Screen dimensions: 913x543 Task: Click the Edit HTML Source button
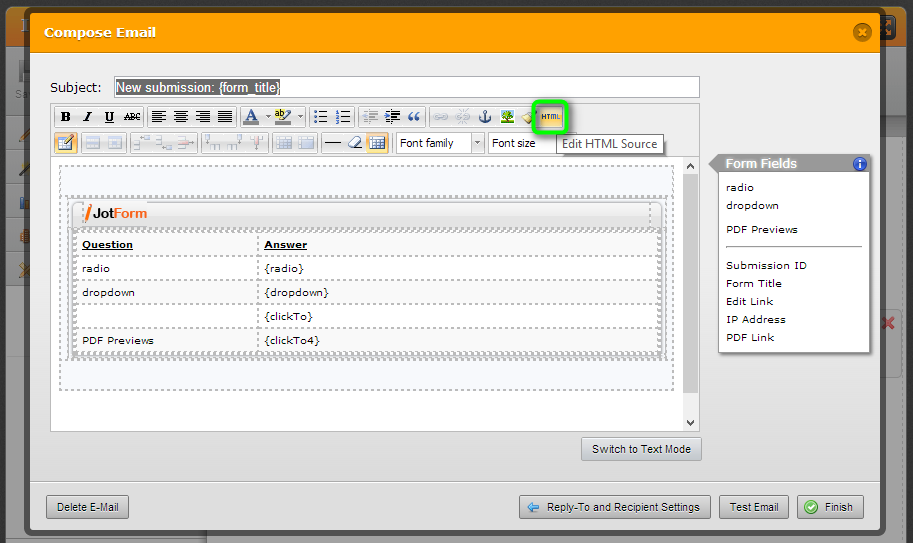click(x=550, y=117)
